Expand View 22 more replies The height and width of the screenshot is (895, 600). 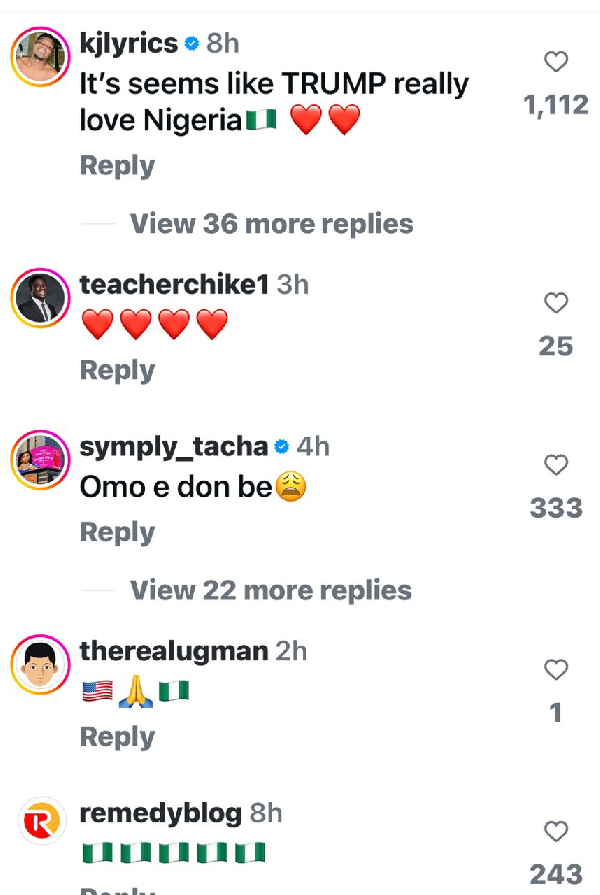270,591
